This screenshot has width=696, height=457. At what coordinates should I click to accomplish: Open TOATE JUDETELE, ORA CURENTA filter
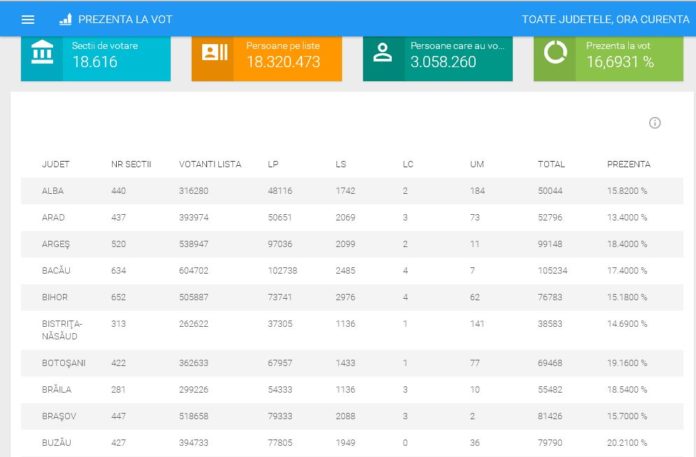tap(602, 19)
